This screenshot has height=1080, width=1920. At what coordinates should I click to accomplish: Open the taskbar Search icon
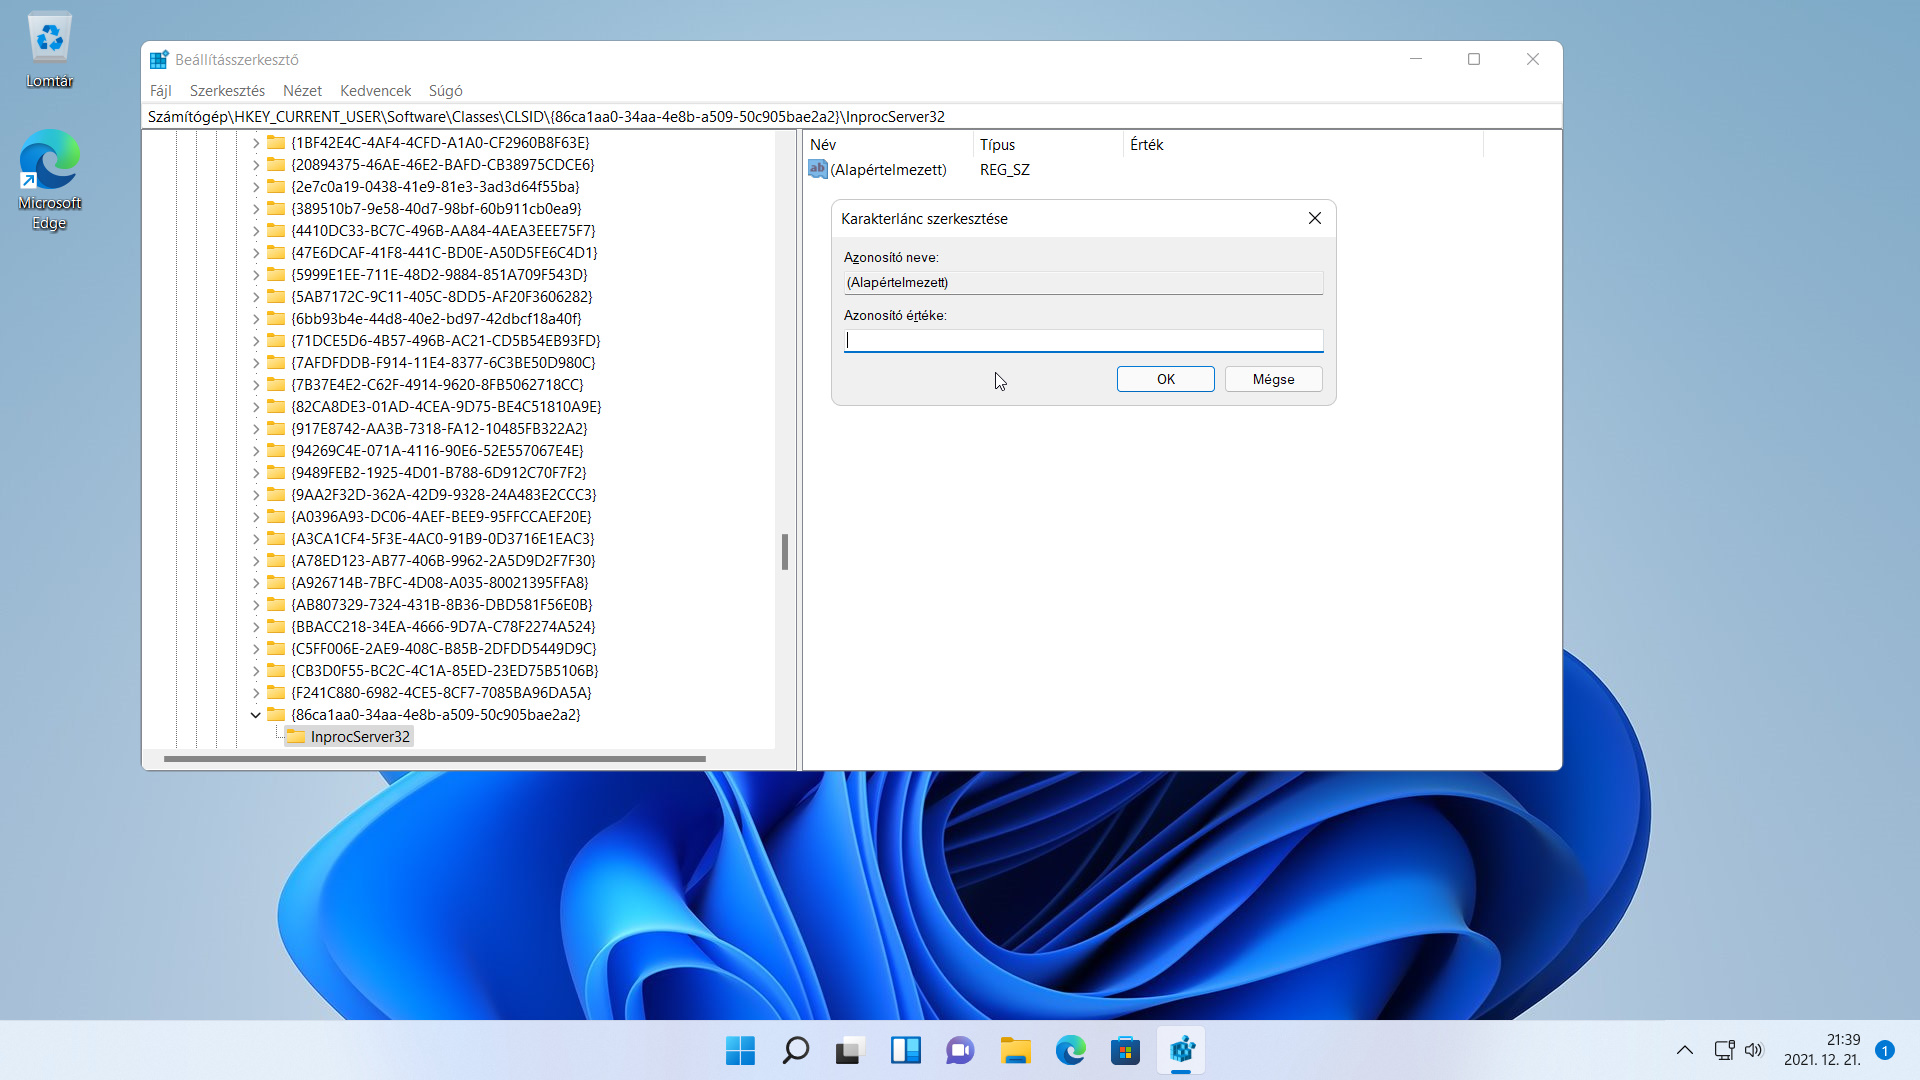[x=795, y=1051]
